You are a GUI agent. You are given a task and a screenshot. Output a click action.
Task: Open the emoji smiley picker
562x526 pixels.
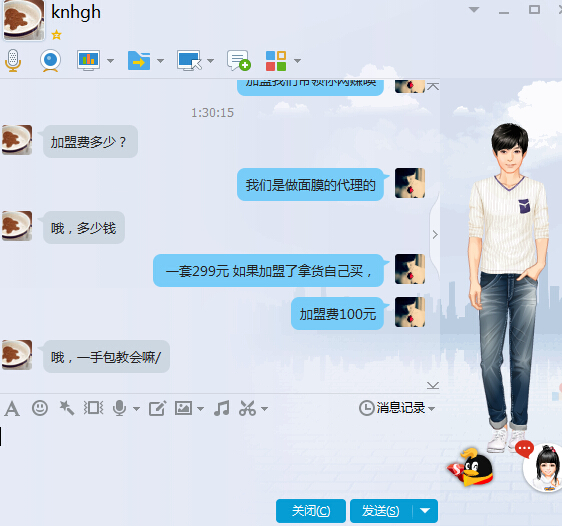[x=40, y=408]
